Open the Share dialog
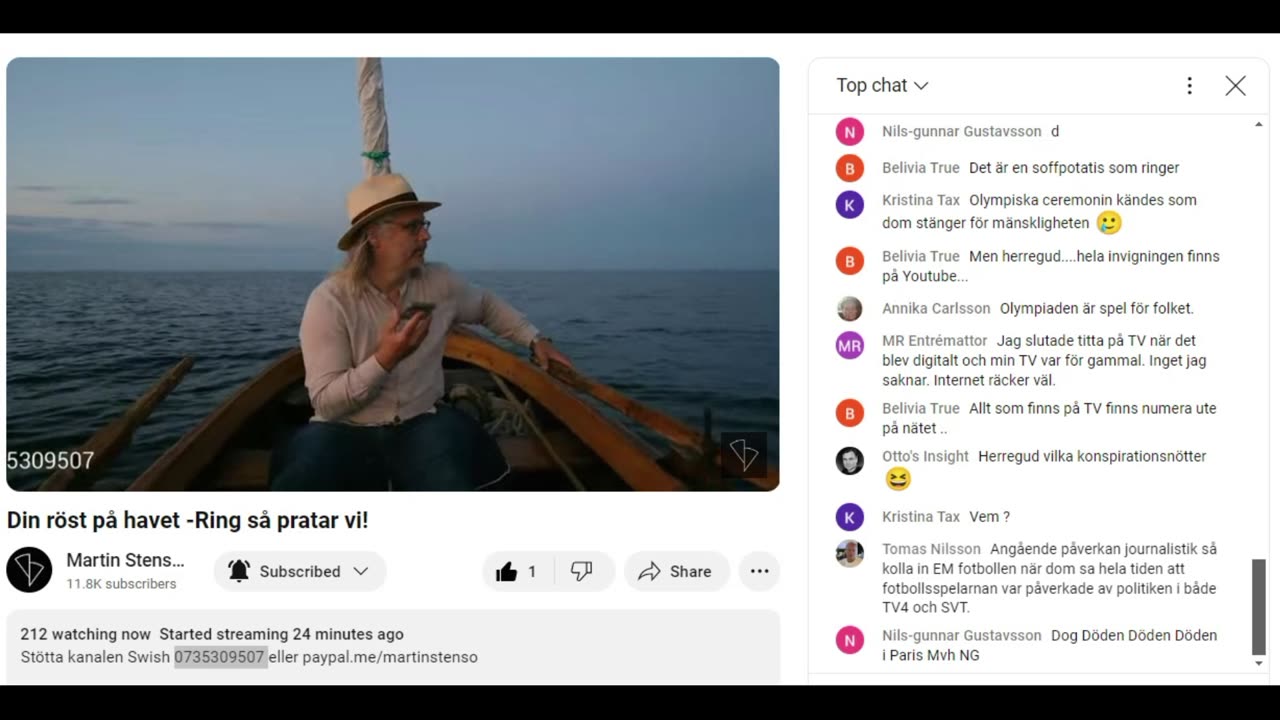The image size is (1280, 720). point(676,571)
